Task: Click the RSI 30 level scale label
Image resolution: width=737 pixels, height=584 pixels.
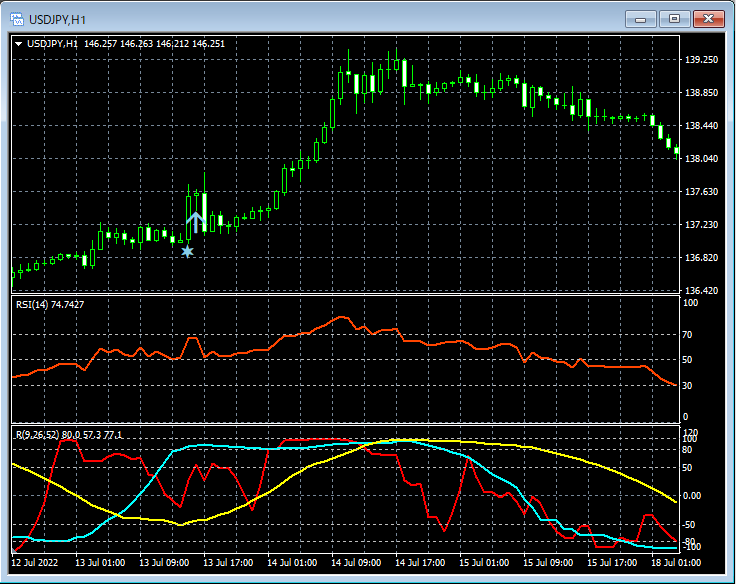Action: (688, 385)
